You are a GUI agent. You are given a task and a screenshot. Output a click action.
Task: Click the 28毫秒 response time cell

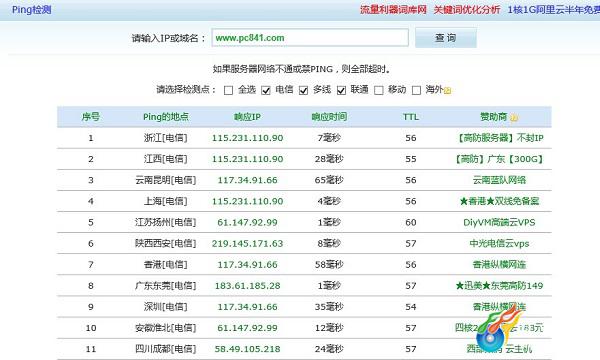coord(329,159)
